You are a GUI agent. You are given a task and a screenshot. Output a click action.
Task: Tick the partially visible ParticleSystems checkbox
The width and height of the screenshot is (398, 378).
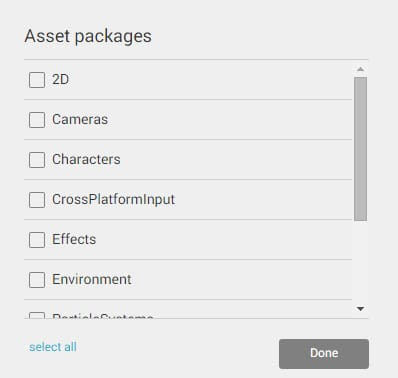pyautogui.click(x=37, y=315)
